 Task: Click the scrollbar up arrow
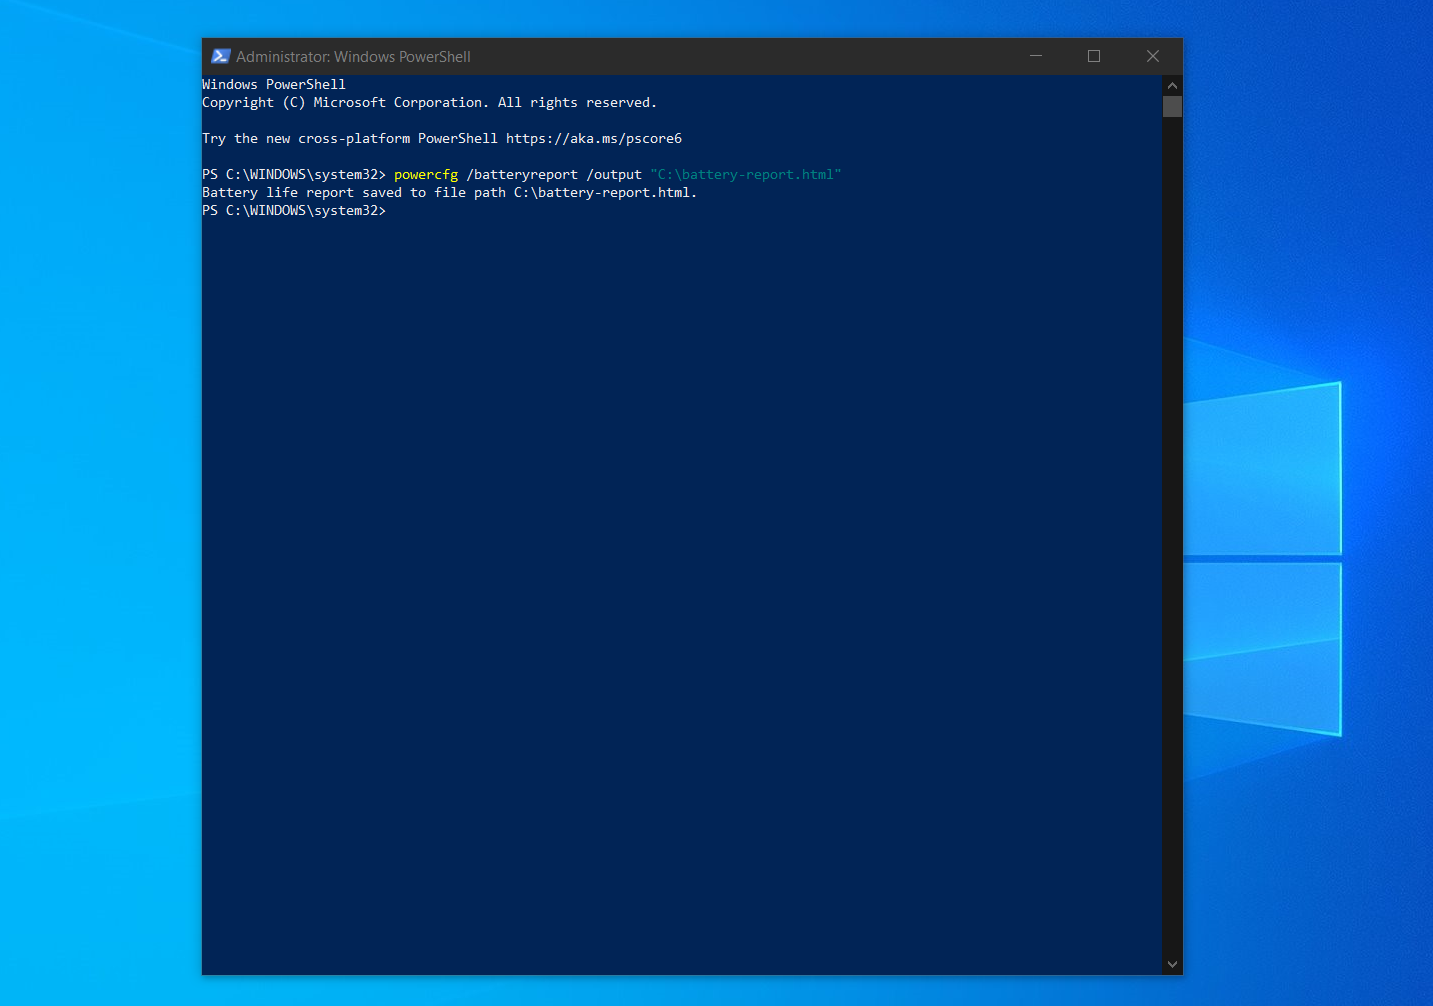point(1171,86)
